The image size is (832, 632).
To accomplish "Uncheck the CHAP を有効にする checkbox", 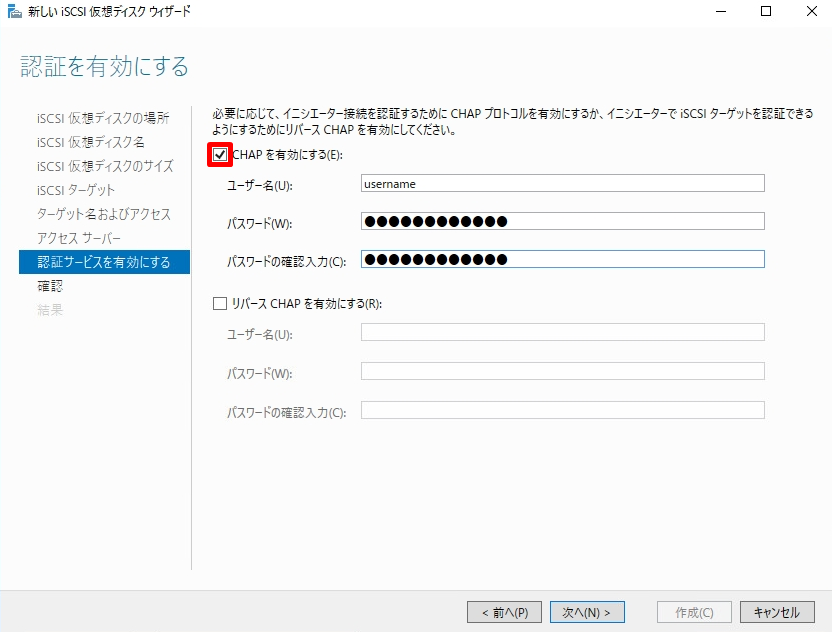I will [220, 154].
